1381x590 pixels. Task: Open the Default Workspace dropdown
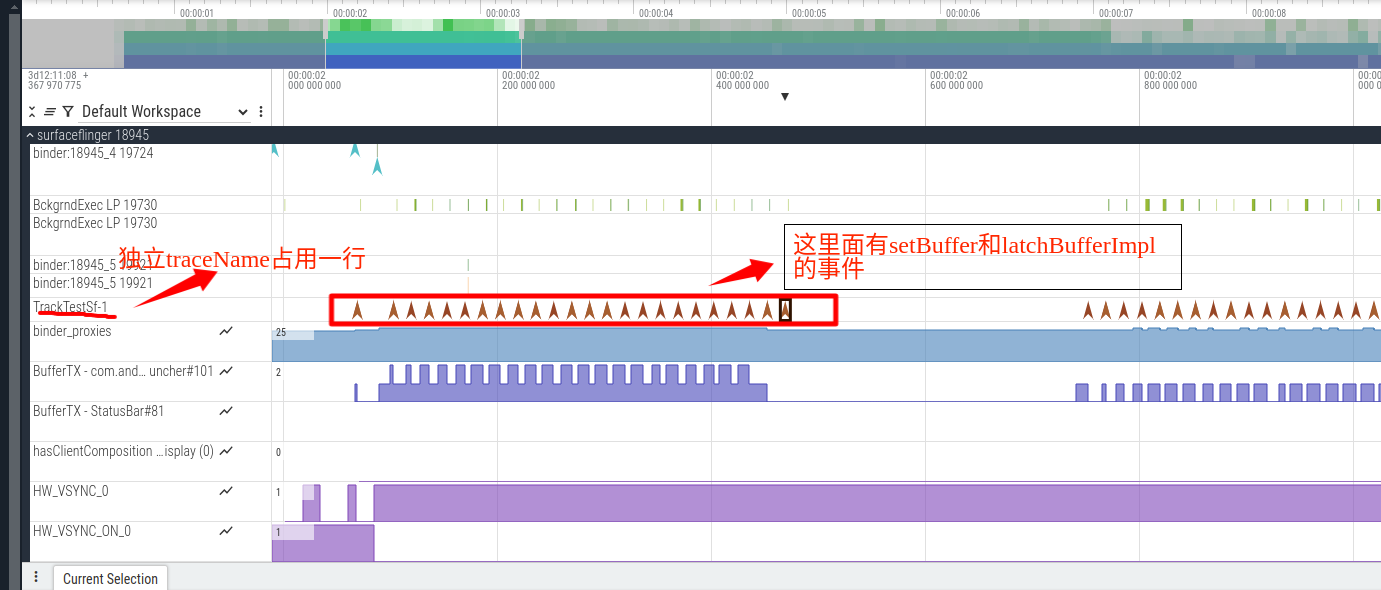[165, 112]
